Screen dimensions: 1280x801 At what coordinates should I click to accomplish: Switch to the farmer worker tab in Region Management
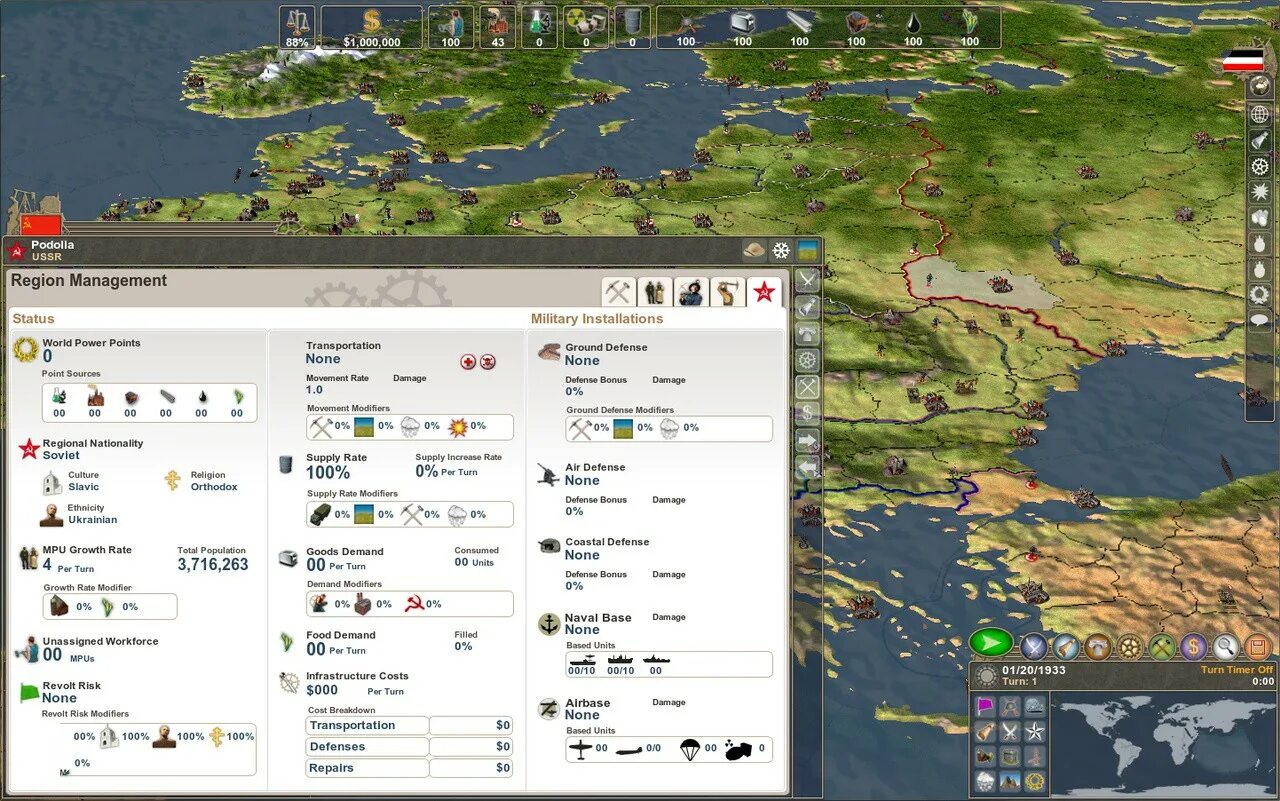691,291
